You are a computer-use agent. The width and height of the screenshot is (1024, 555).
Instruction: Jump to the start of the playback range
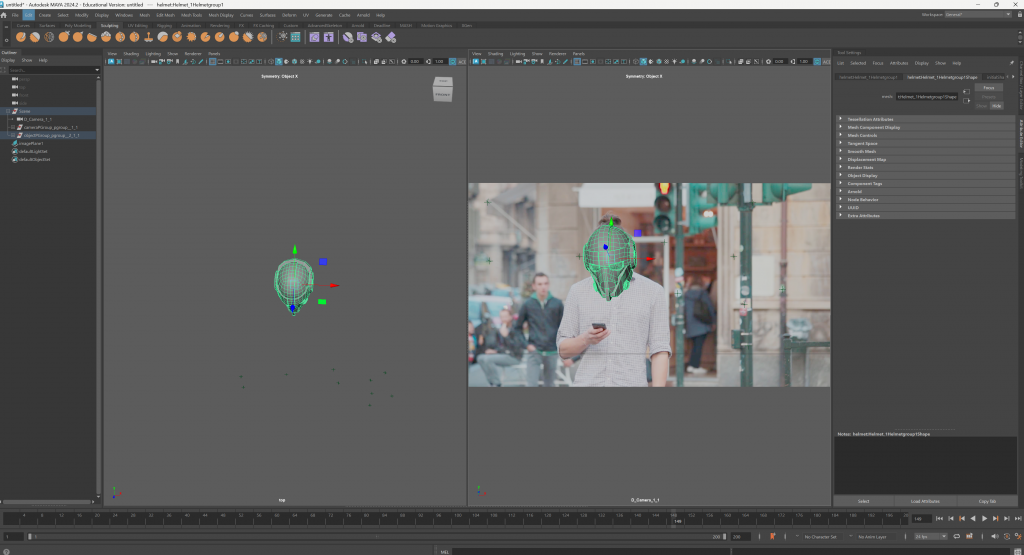point(939,518)
